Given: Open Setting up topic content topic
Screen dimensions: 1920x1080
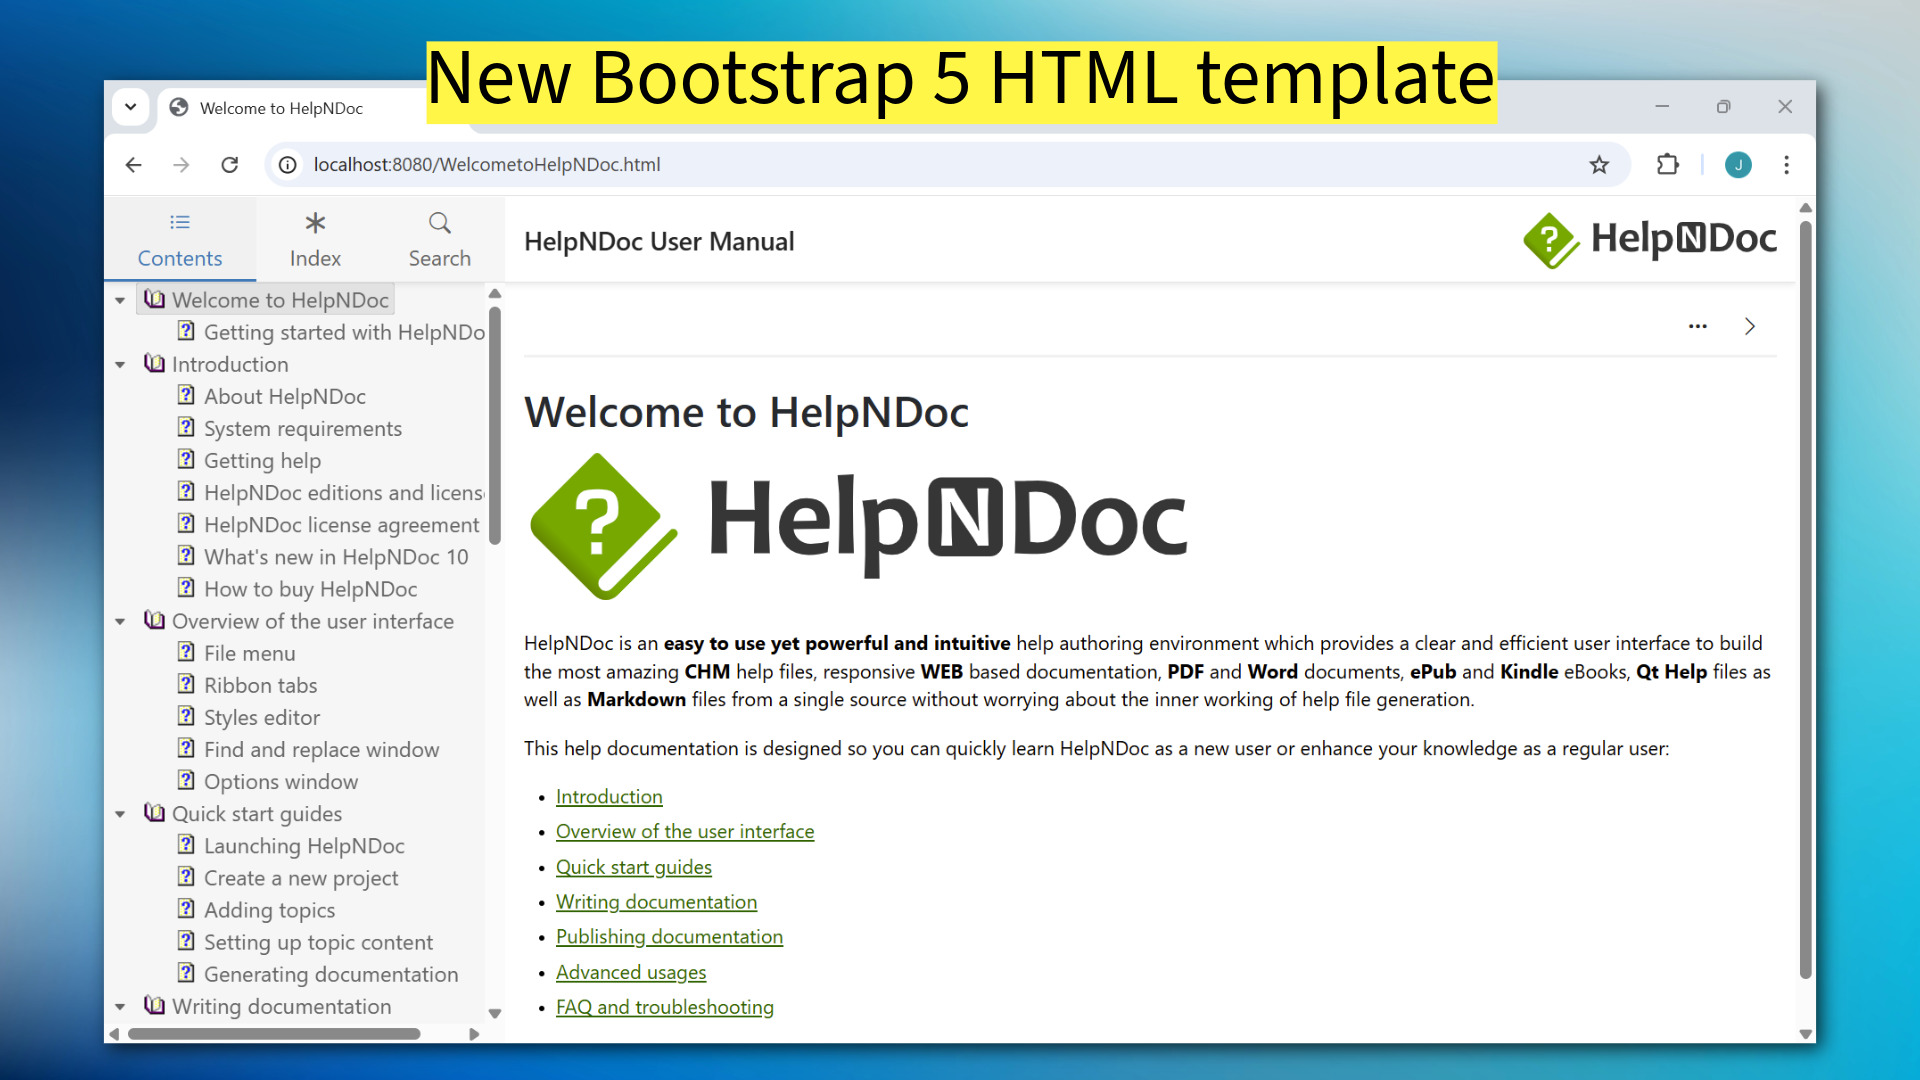Looking at the screenshot, I should tap(318, 942).
